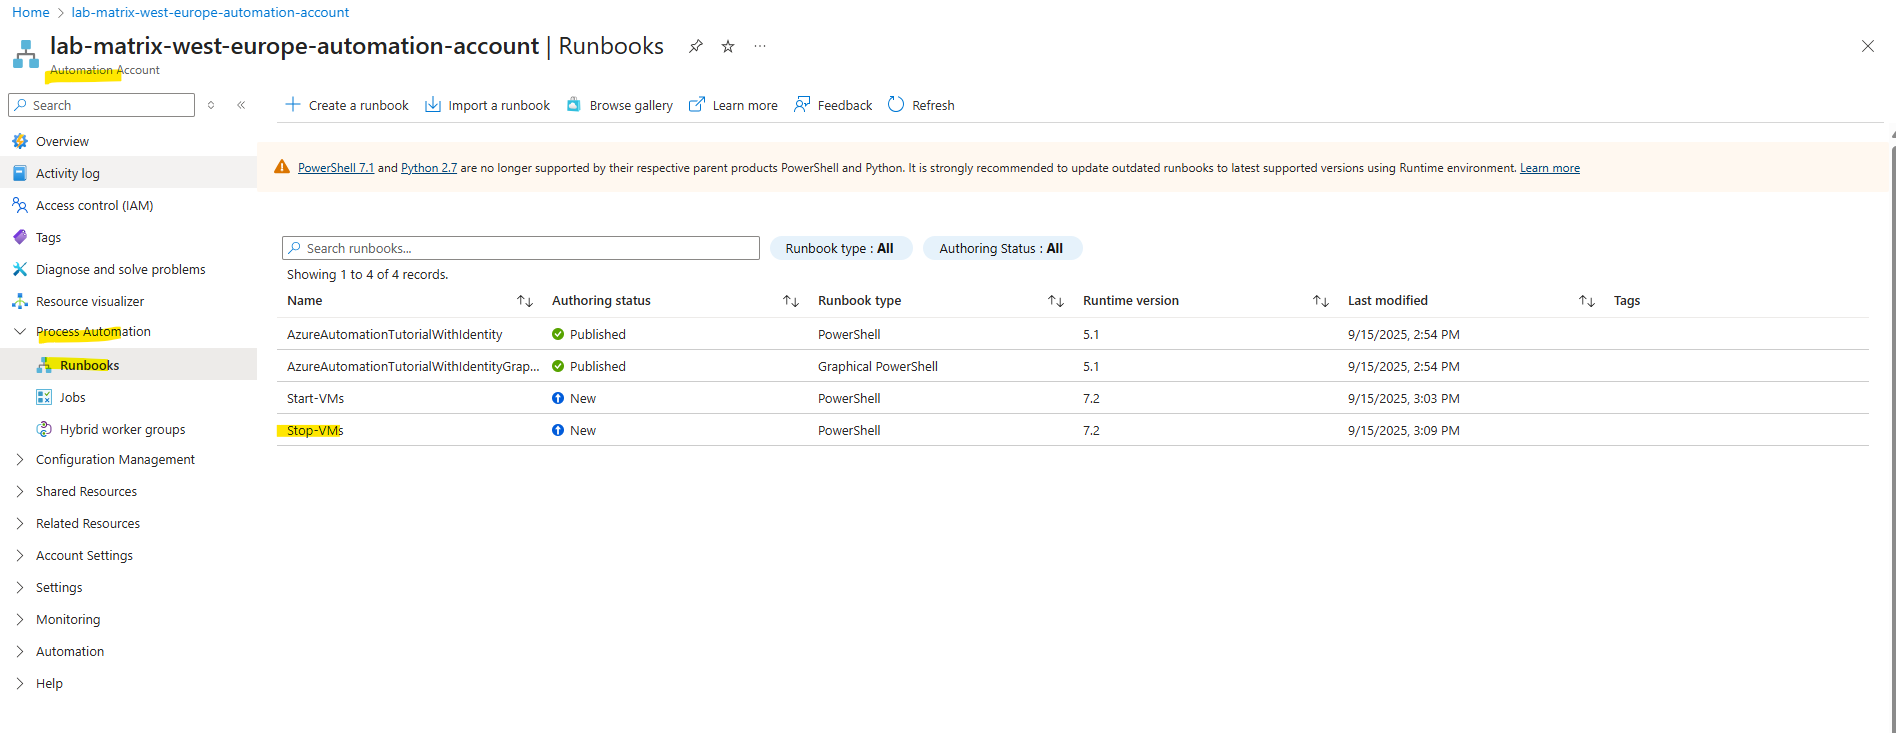Click the Overview gear icon in sidebar

click(20, 141)
